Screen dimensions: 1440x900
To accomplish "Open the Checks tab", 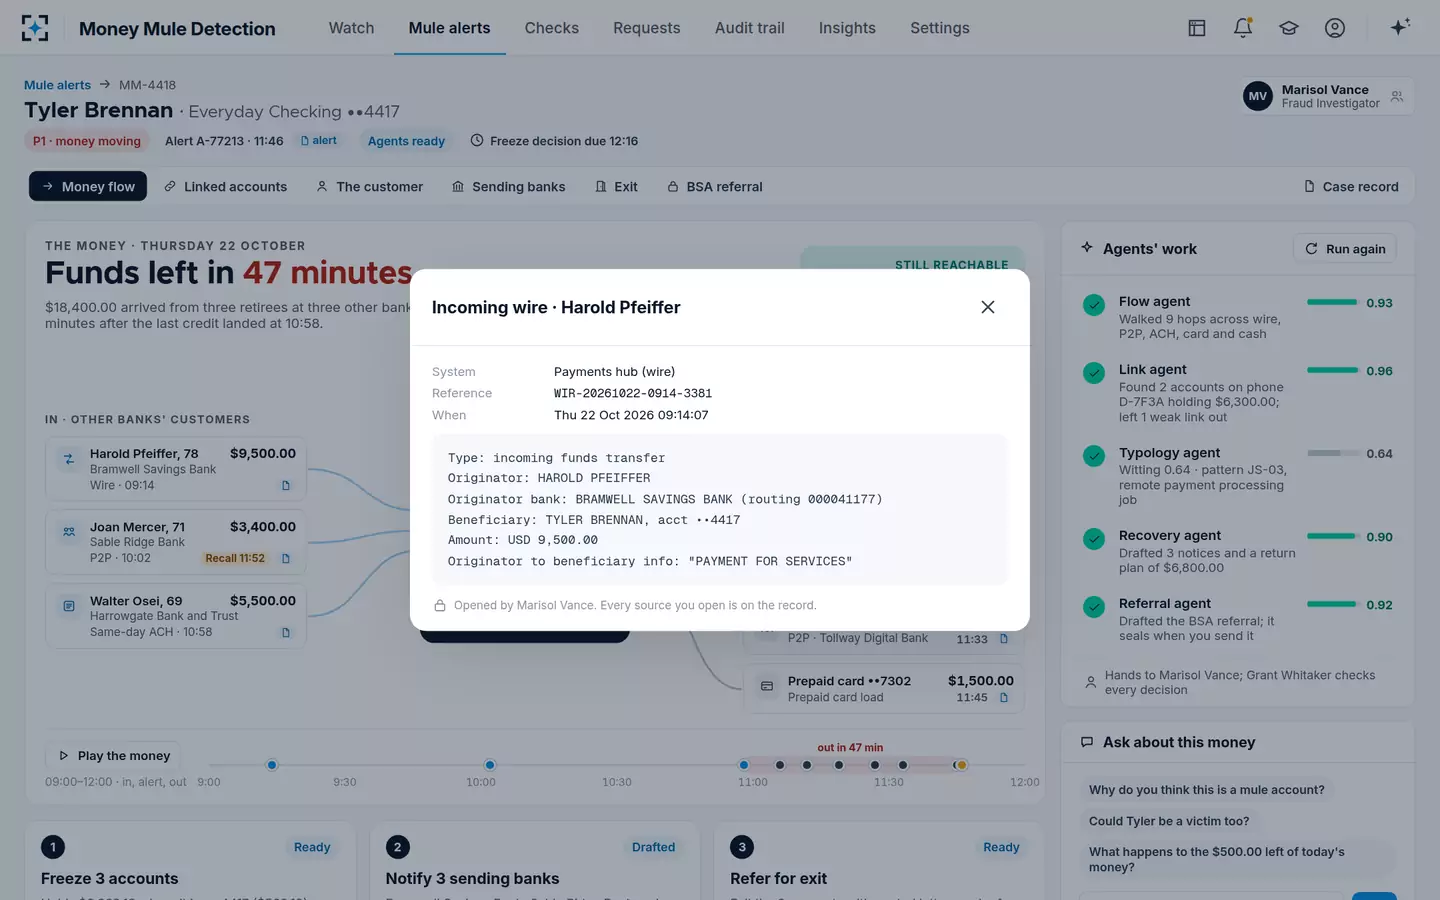I will (x=551, y=28).
